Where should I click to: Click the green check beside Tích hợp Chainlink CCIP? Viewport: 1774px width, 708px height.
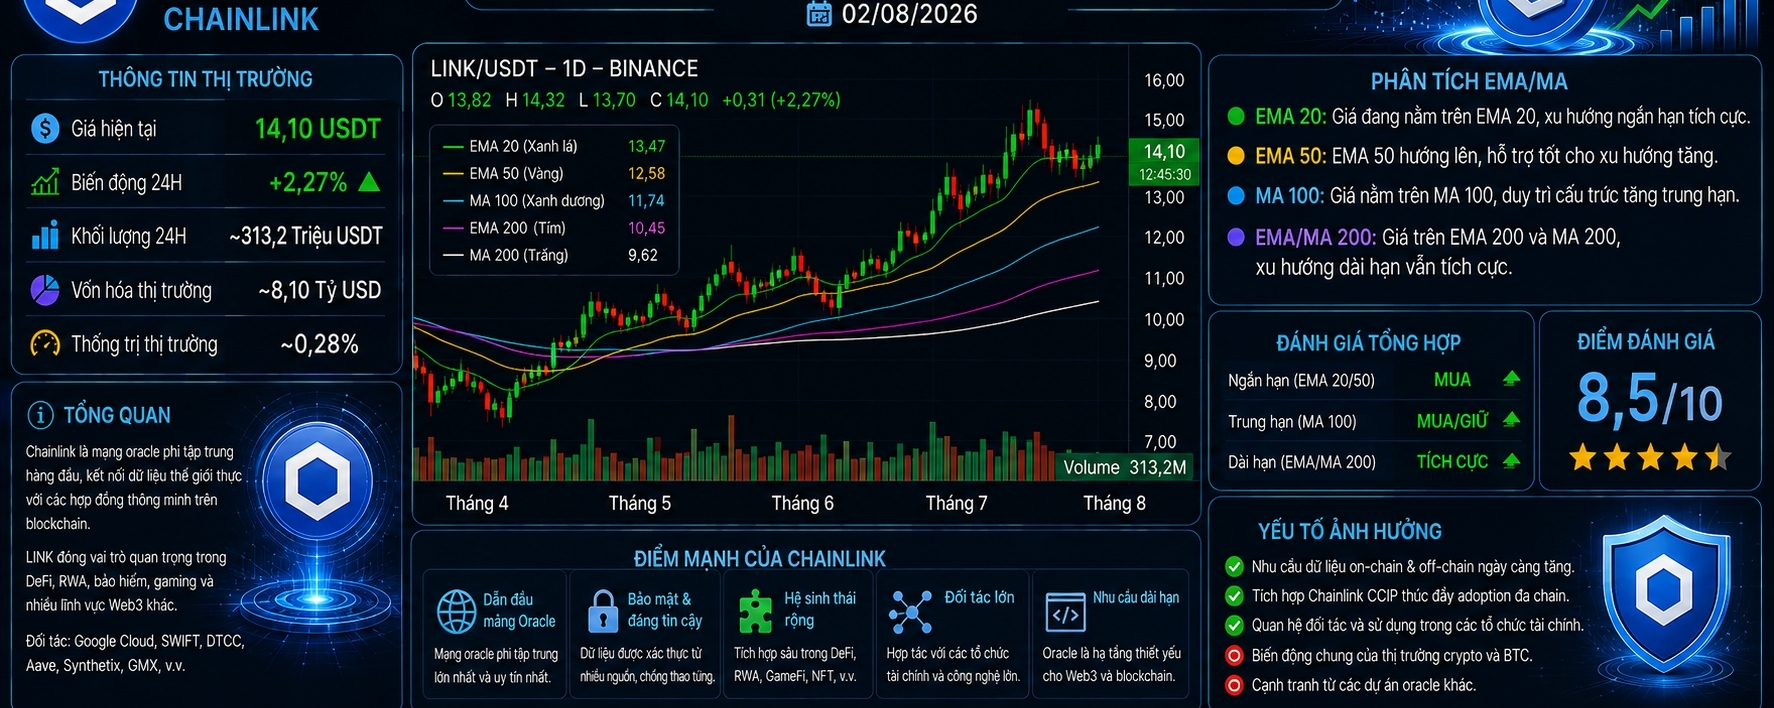1234,596
